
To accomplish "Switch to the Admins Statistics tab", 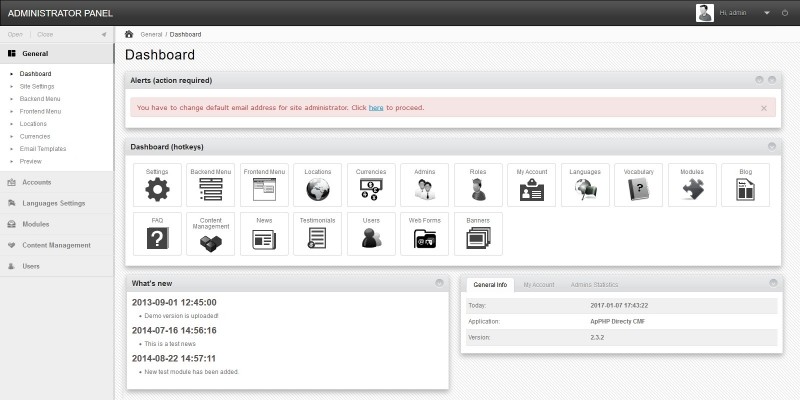I will [594, 285].
